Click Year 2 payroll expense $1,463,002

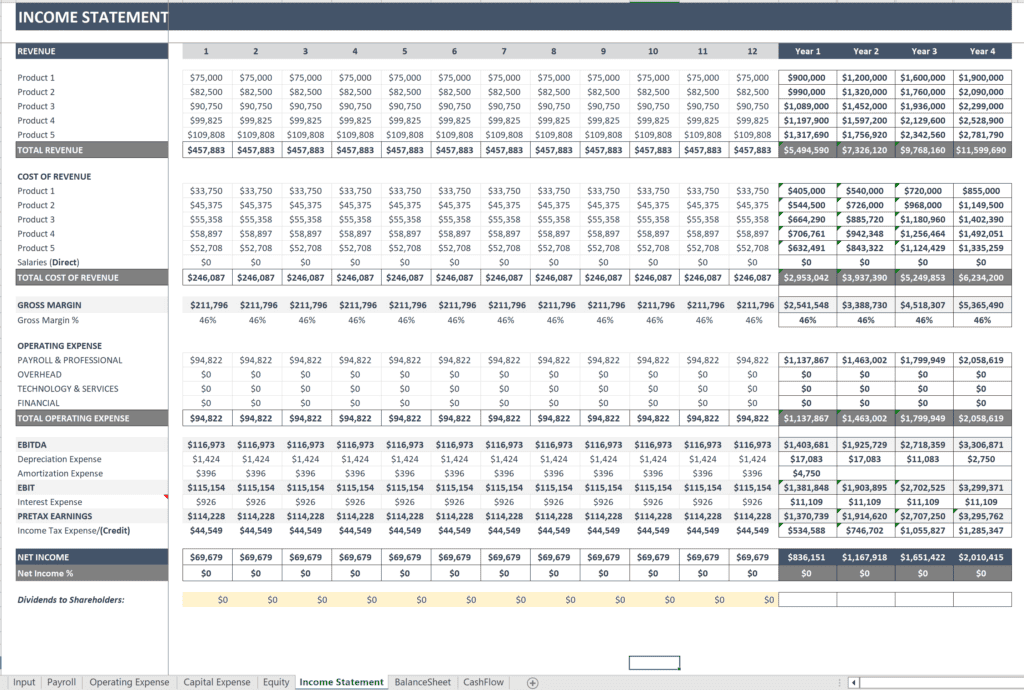pos(866,360)
